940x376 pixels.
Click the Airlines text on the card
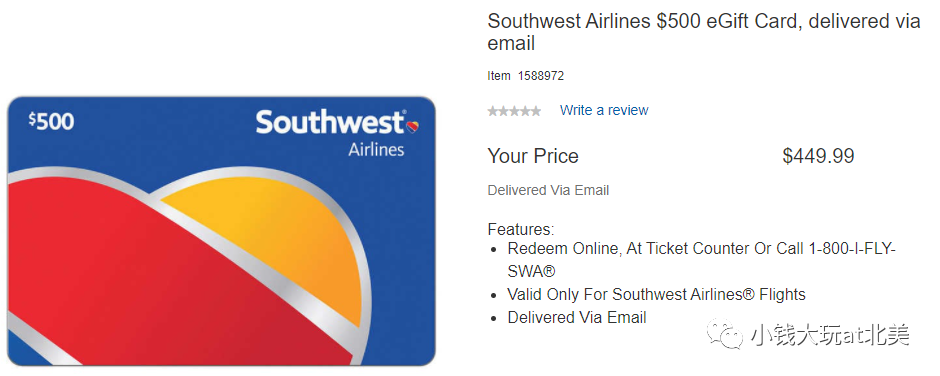click(x=376, y=149)
